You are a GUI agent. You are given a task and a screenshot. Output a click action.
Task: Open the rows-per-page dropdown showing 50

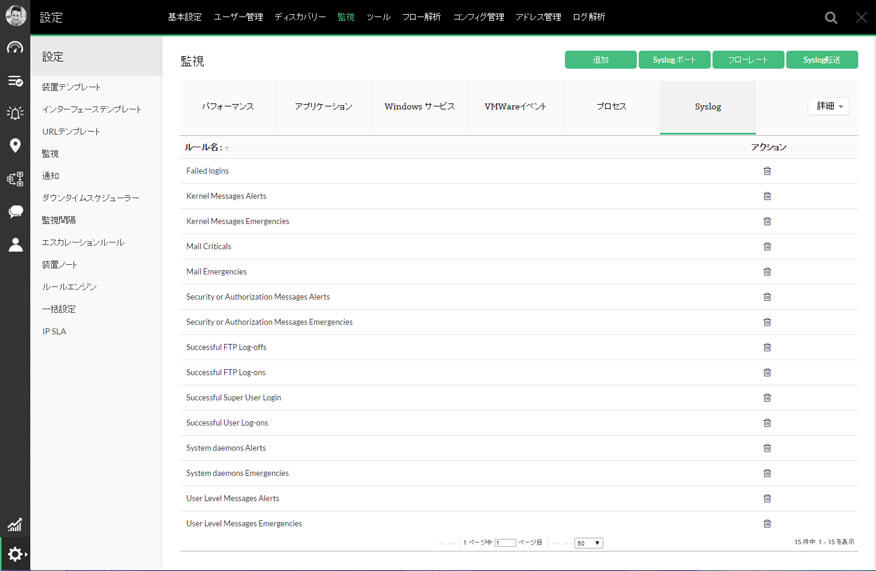coord(588,543)
